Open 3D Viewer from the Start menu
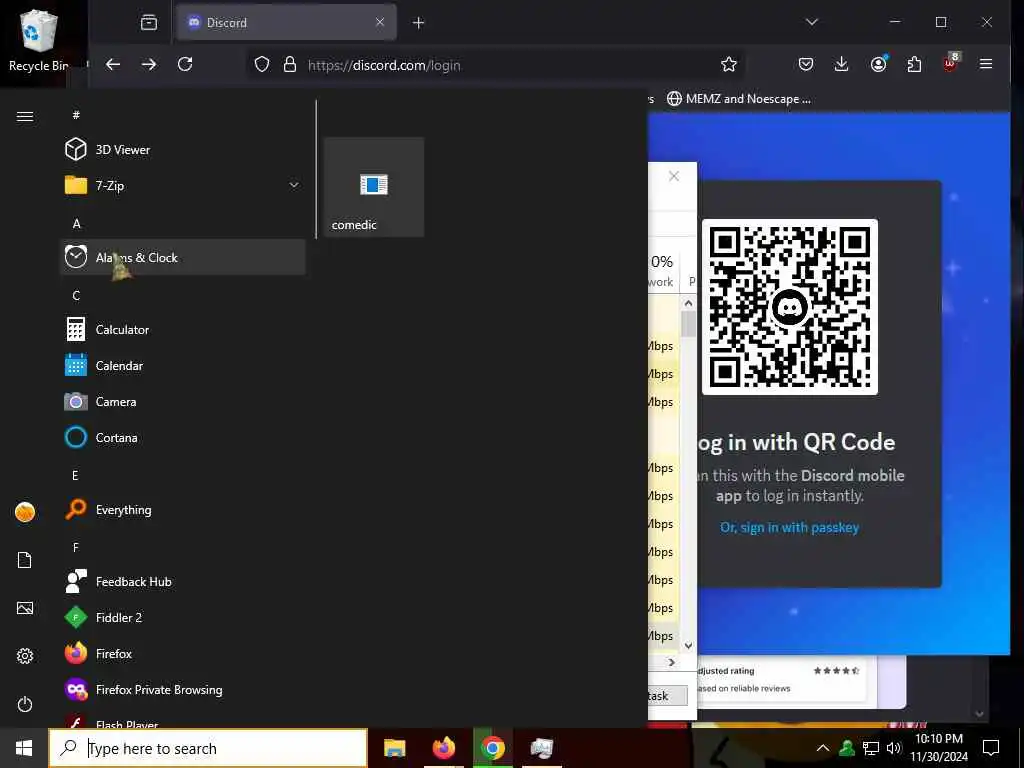The height and width of the screenshot is (768, 1024). click(182, 150)
